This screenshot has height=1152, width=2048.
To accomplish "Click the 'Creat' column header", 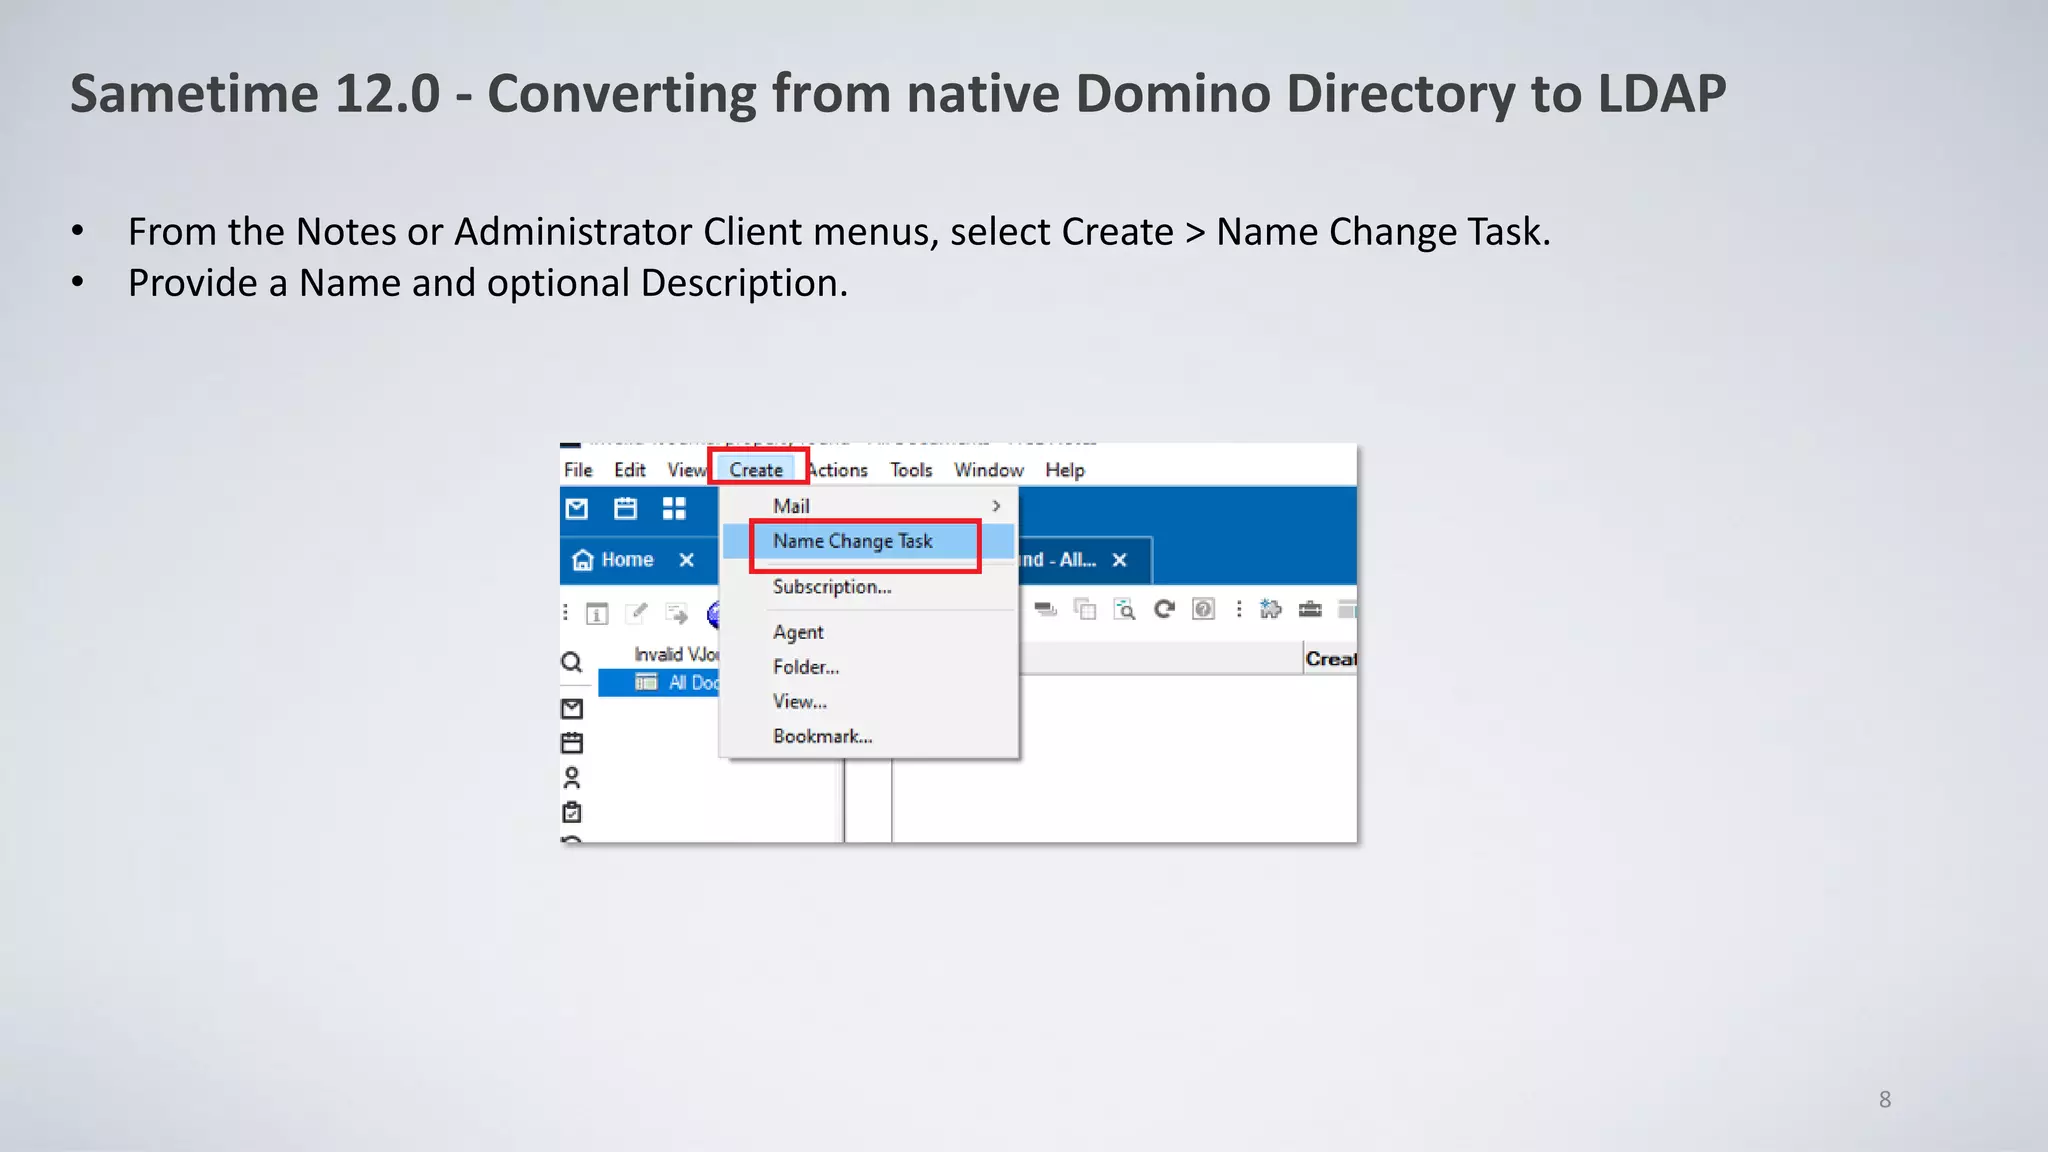I will [x=1331, y=659].
